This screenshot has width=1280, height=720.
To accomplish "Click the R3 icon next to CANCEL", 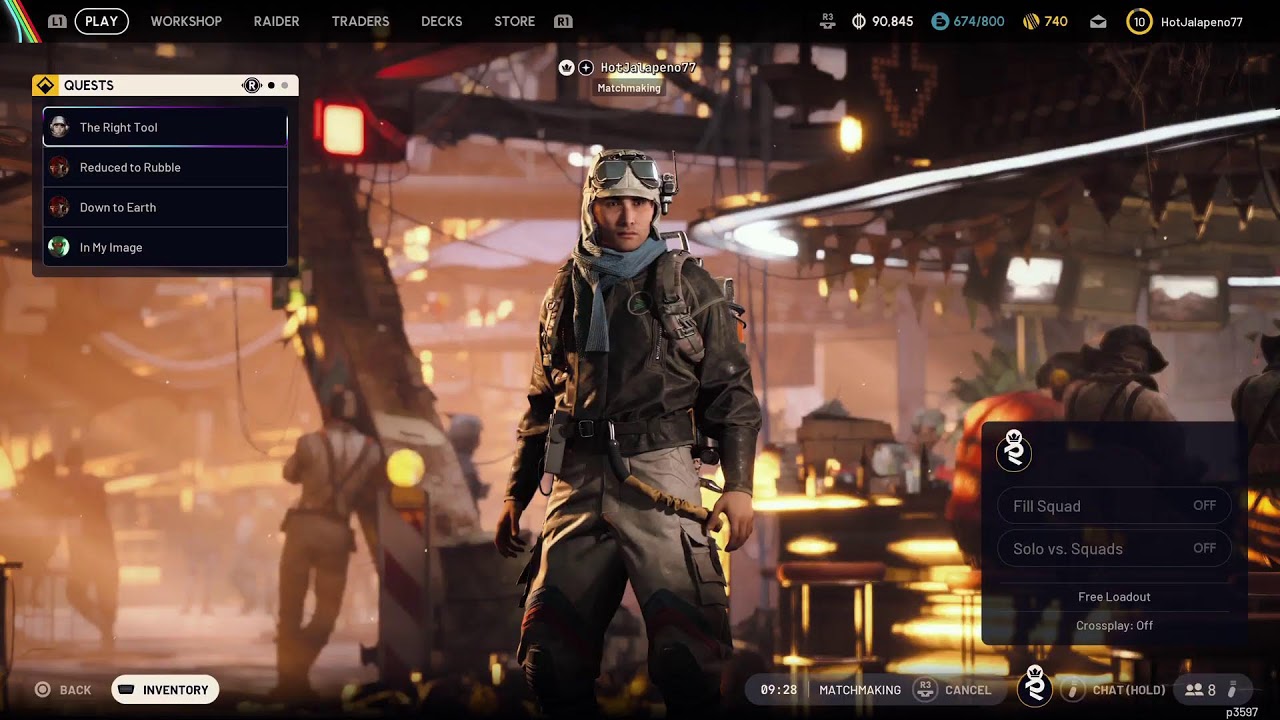I will [x=926, y=689].
